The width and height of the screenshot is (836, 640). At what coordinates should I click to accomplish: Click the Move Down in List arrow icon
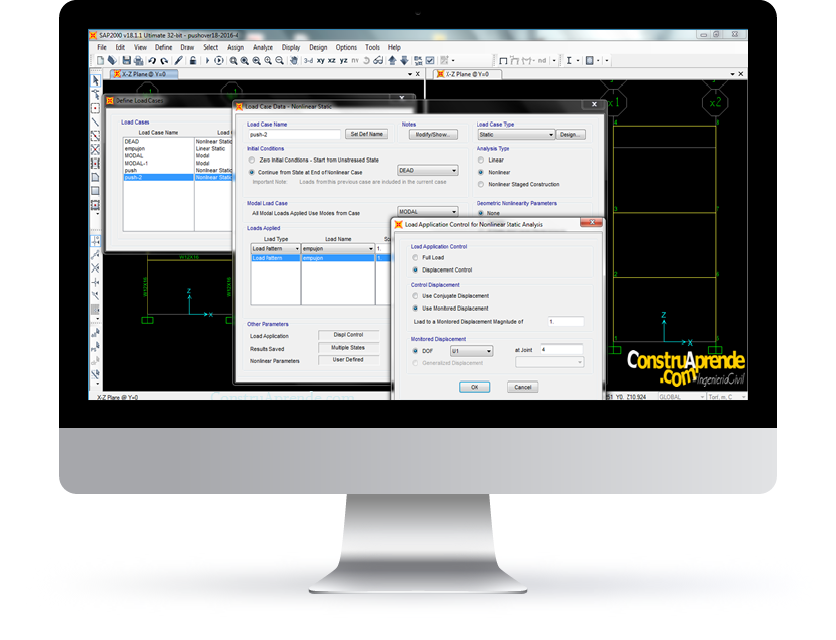pos(404,61)
